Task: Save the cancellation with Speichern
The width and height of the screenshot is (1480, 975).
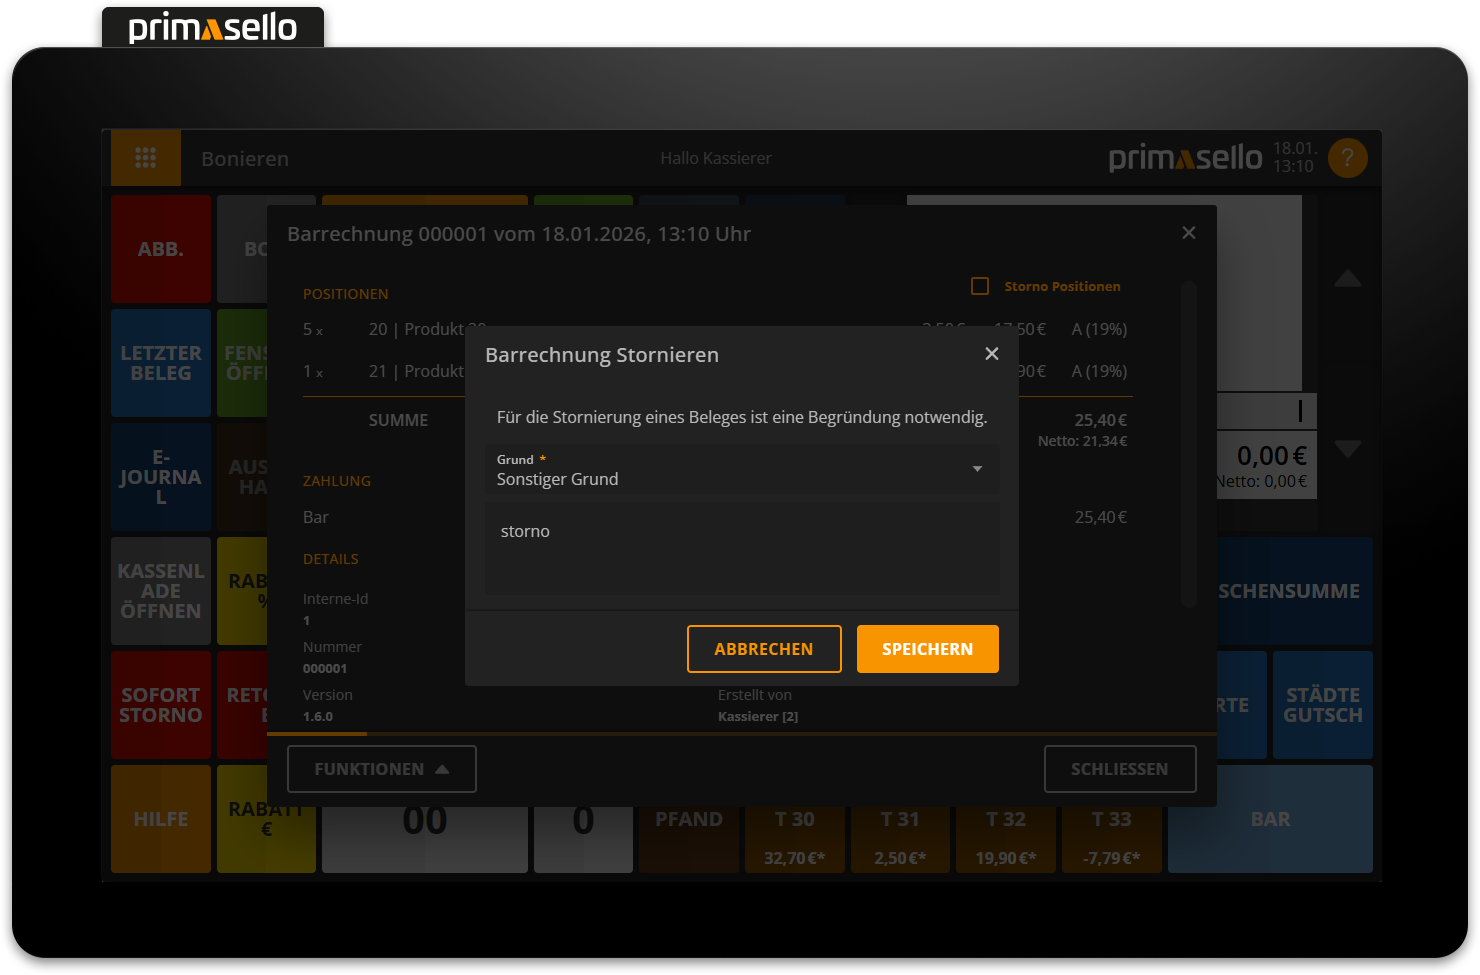Action: tap(927, 649)
